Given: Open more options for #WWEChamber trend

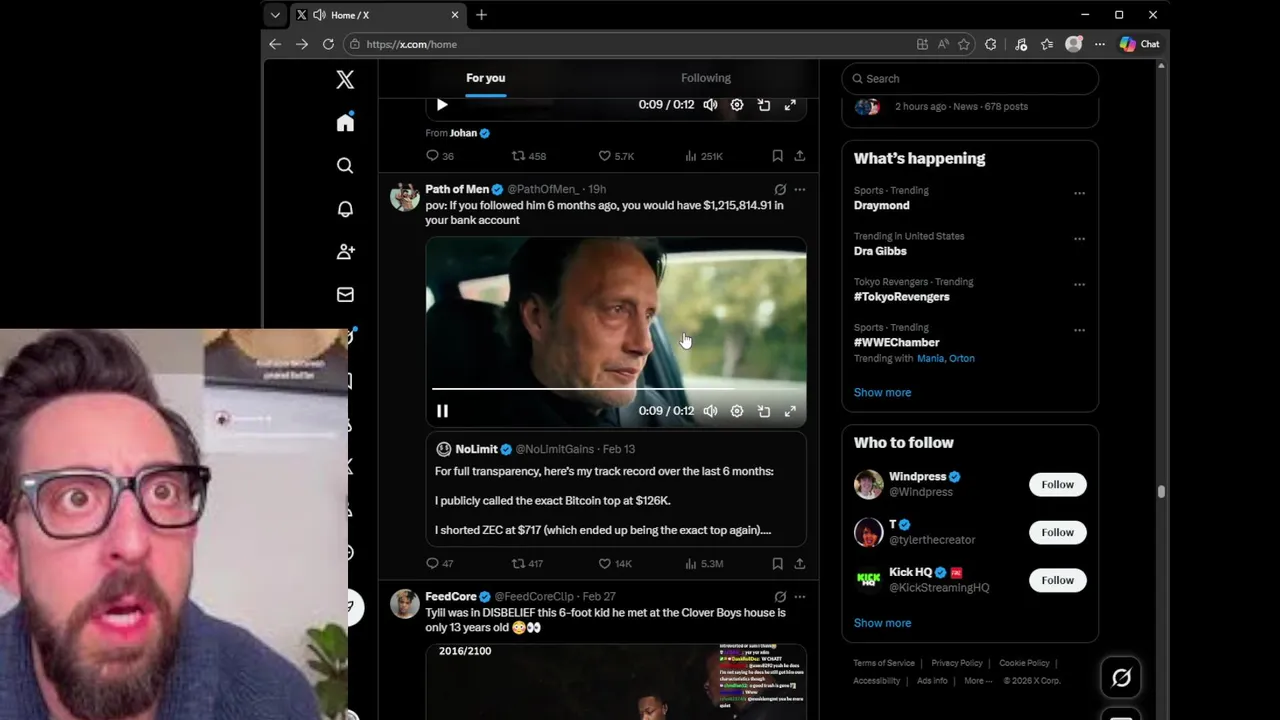Looking at the screenshot, I should point(1079,330).
